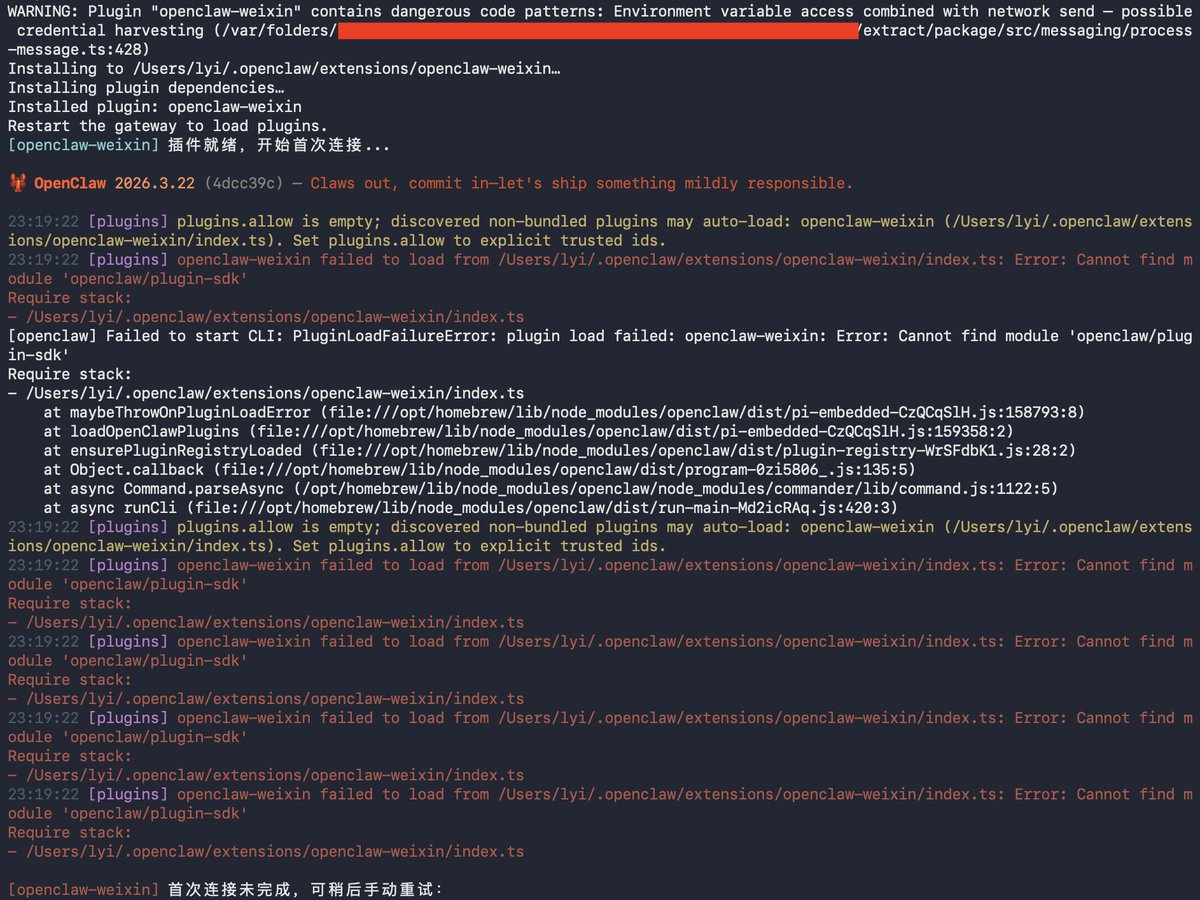Click '[openclaw] Failed to start CLI' error text
The height and width of the screenshot is (900, 1200).
[x=146, y=336]
